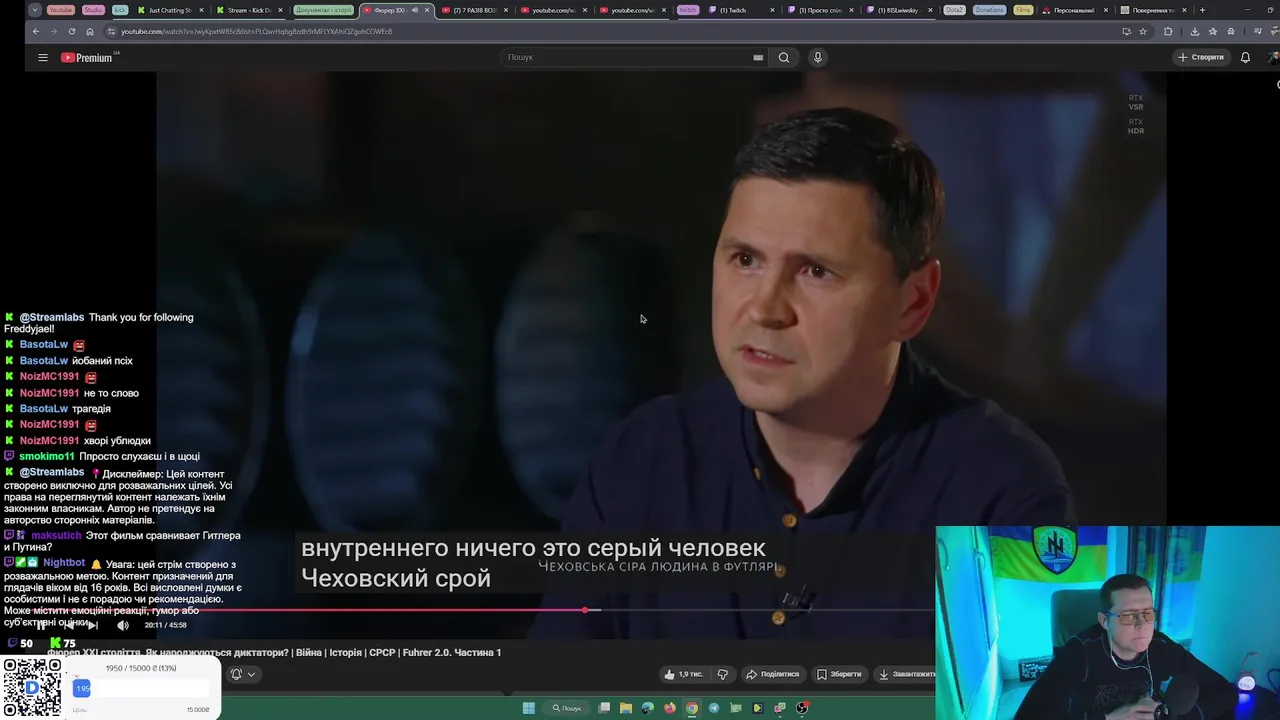Click donation QR code image
Viewport: 1280px width, 720px height.
coord(32,688)
